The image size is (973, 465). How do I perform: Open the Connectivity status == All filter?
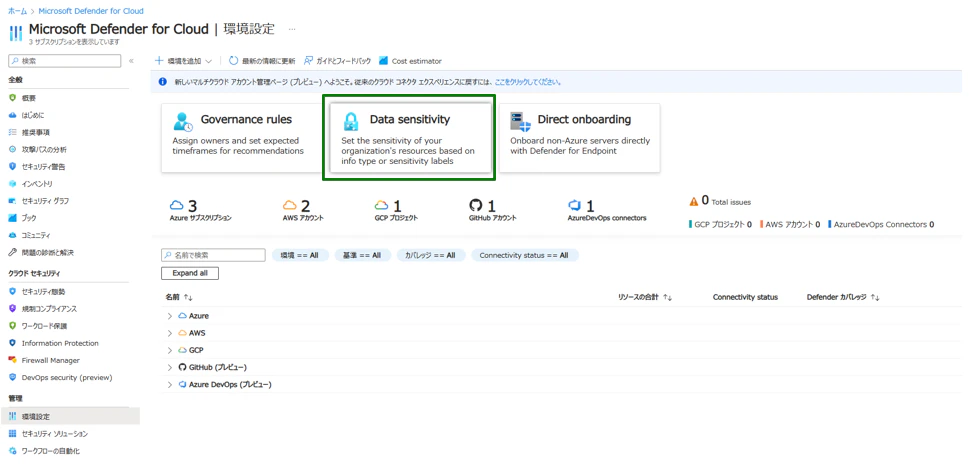pyautogui.click(x=524, y=255)
